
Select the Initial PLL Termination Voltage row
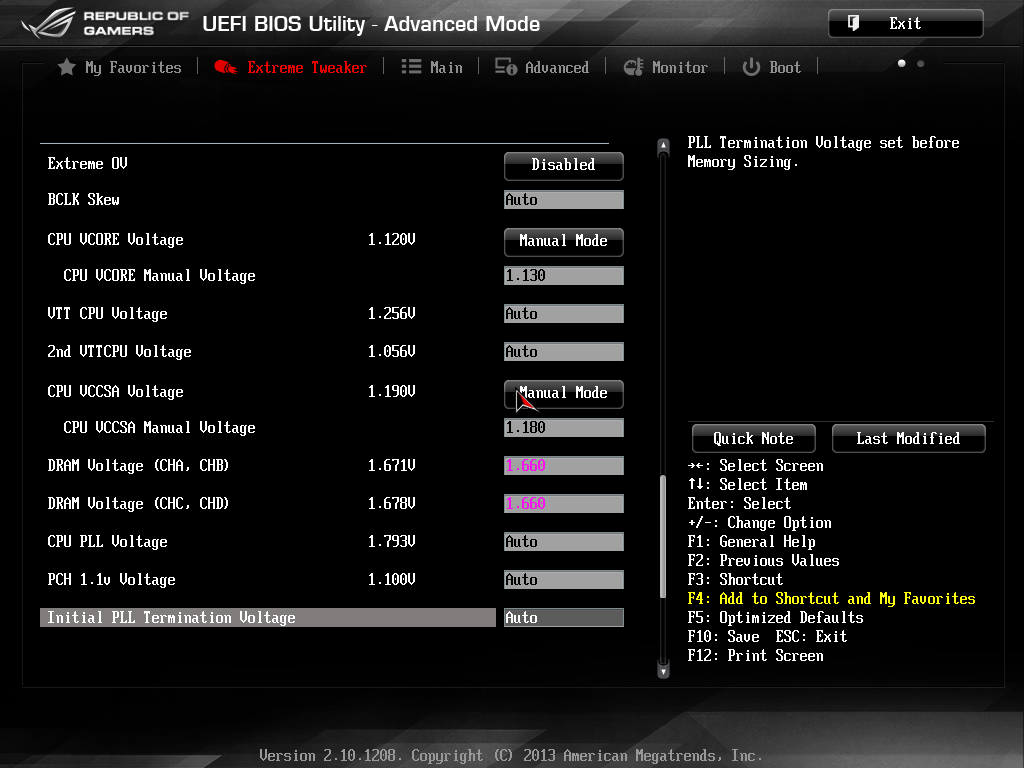pos(268,618)
